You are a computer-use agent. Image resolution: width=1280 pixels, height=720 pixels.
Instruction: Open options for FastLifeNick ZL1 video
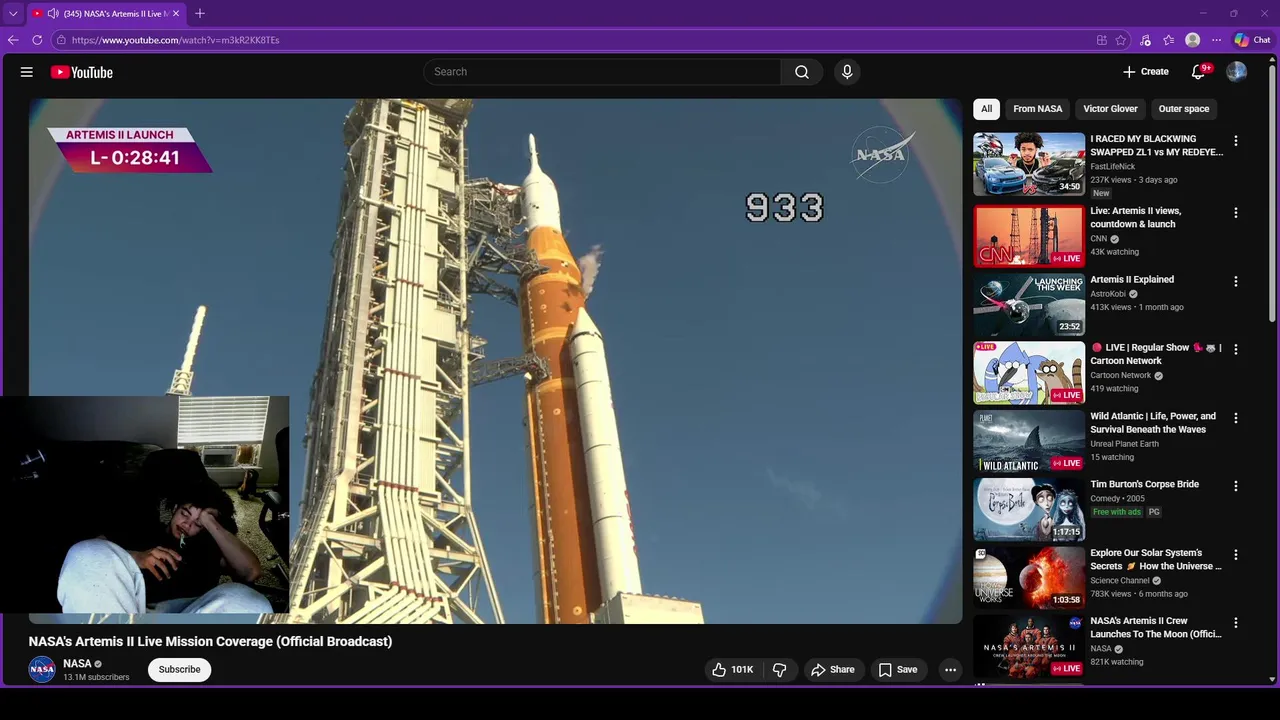click(1236, 141)
